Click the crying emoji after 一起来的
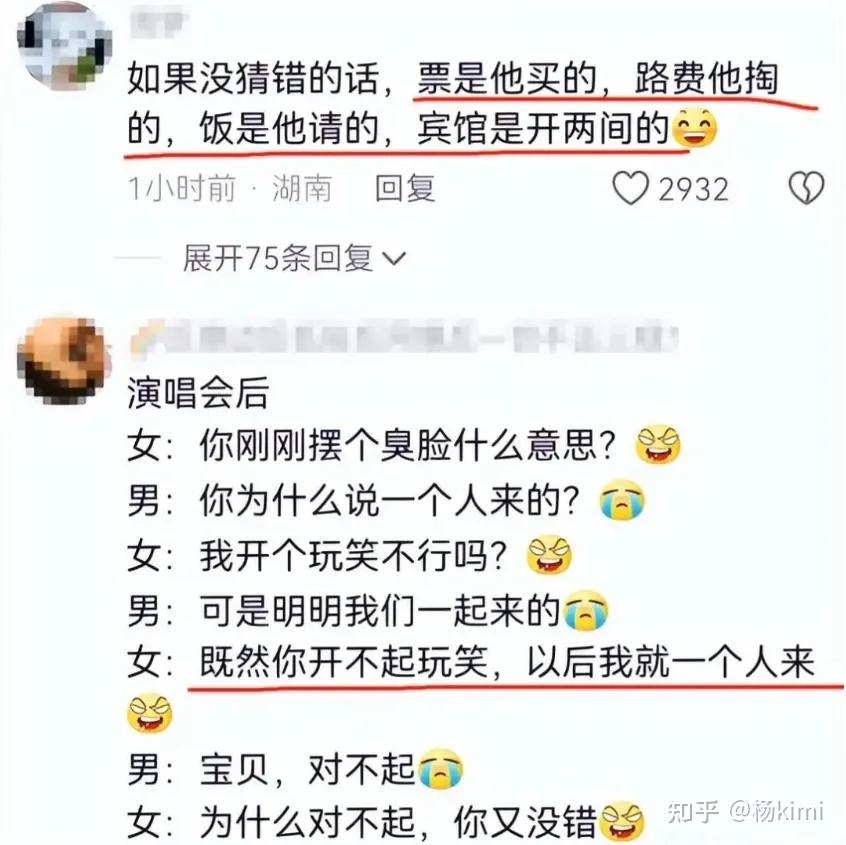Screen dimensions: 846x845 tap(585, 610)
